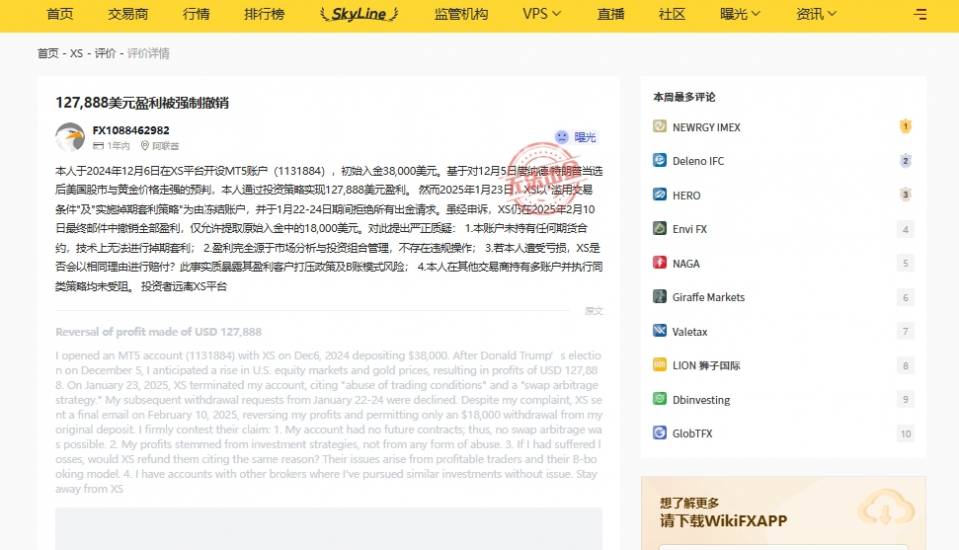This screenshot has height=550, width=959.
Task: Click the English heading Reversal of profit
Action: [158, 332]
